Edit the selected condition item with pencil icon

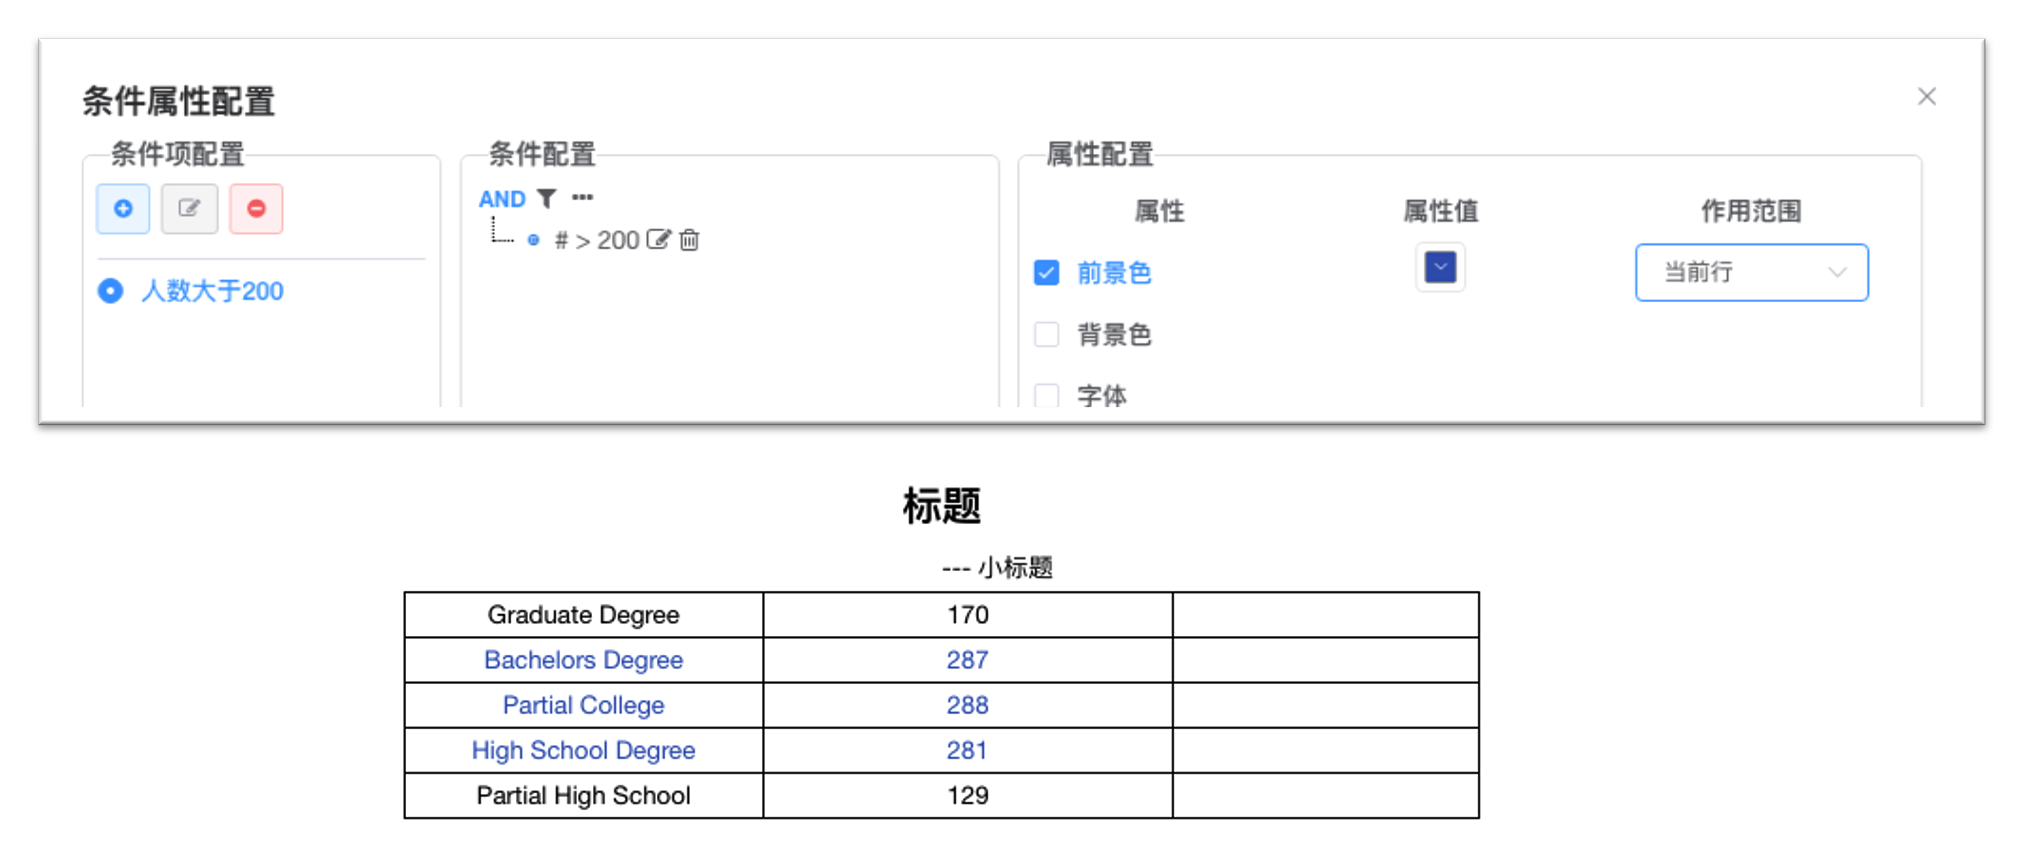[x=189, y=209]
